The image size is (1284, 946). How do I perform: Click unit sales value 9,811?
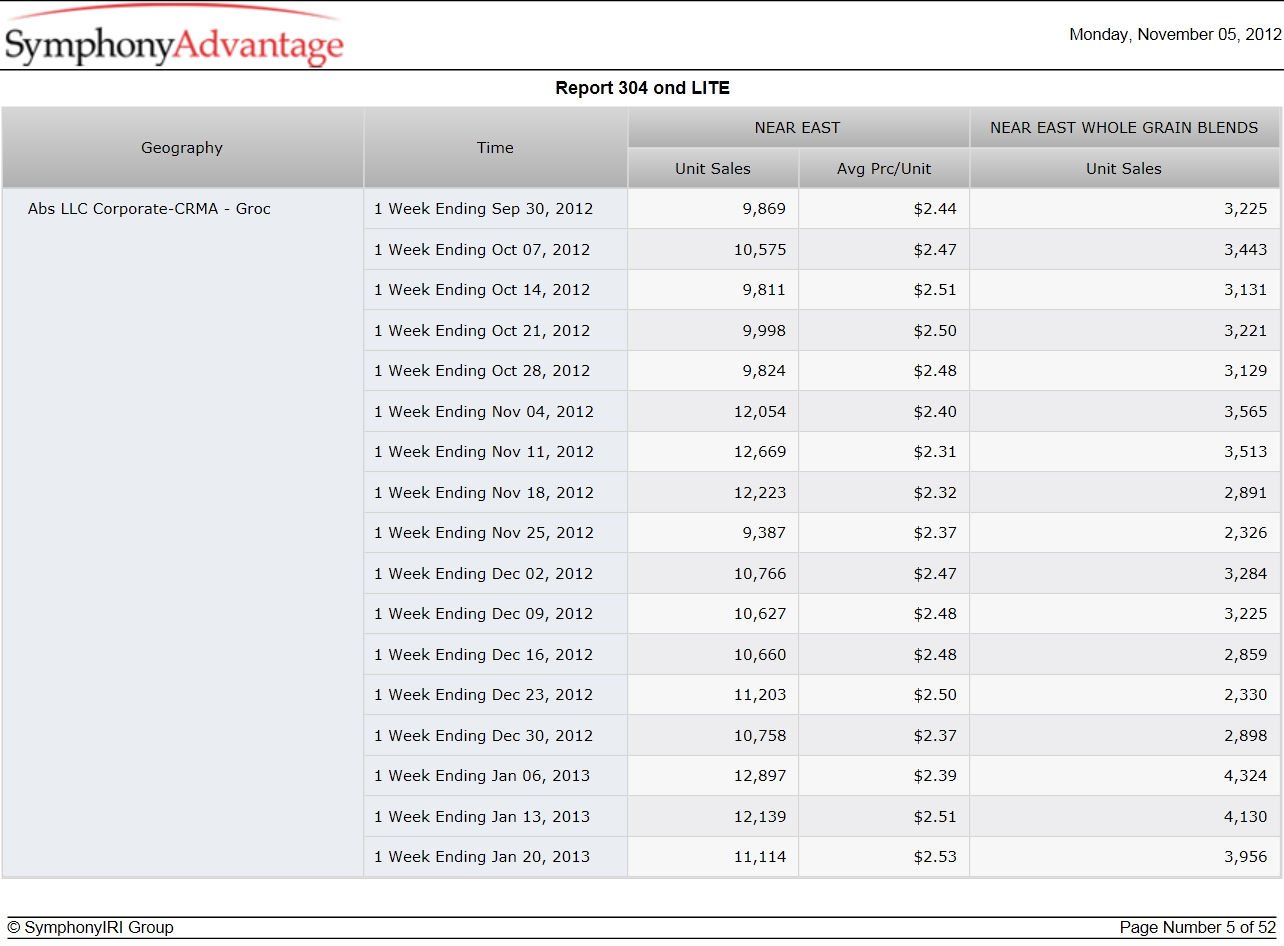pyautogui.click(x=764, y=290)
